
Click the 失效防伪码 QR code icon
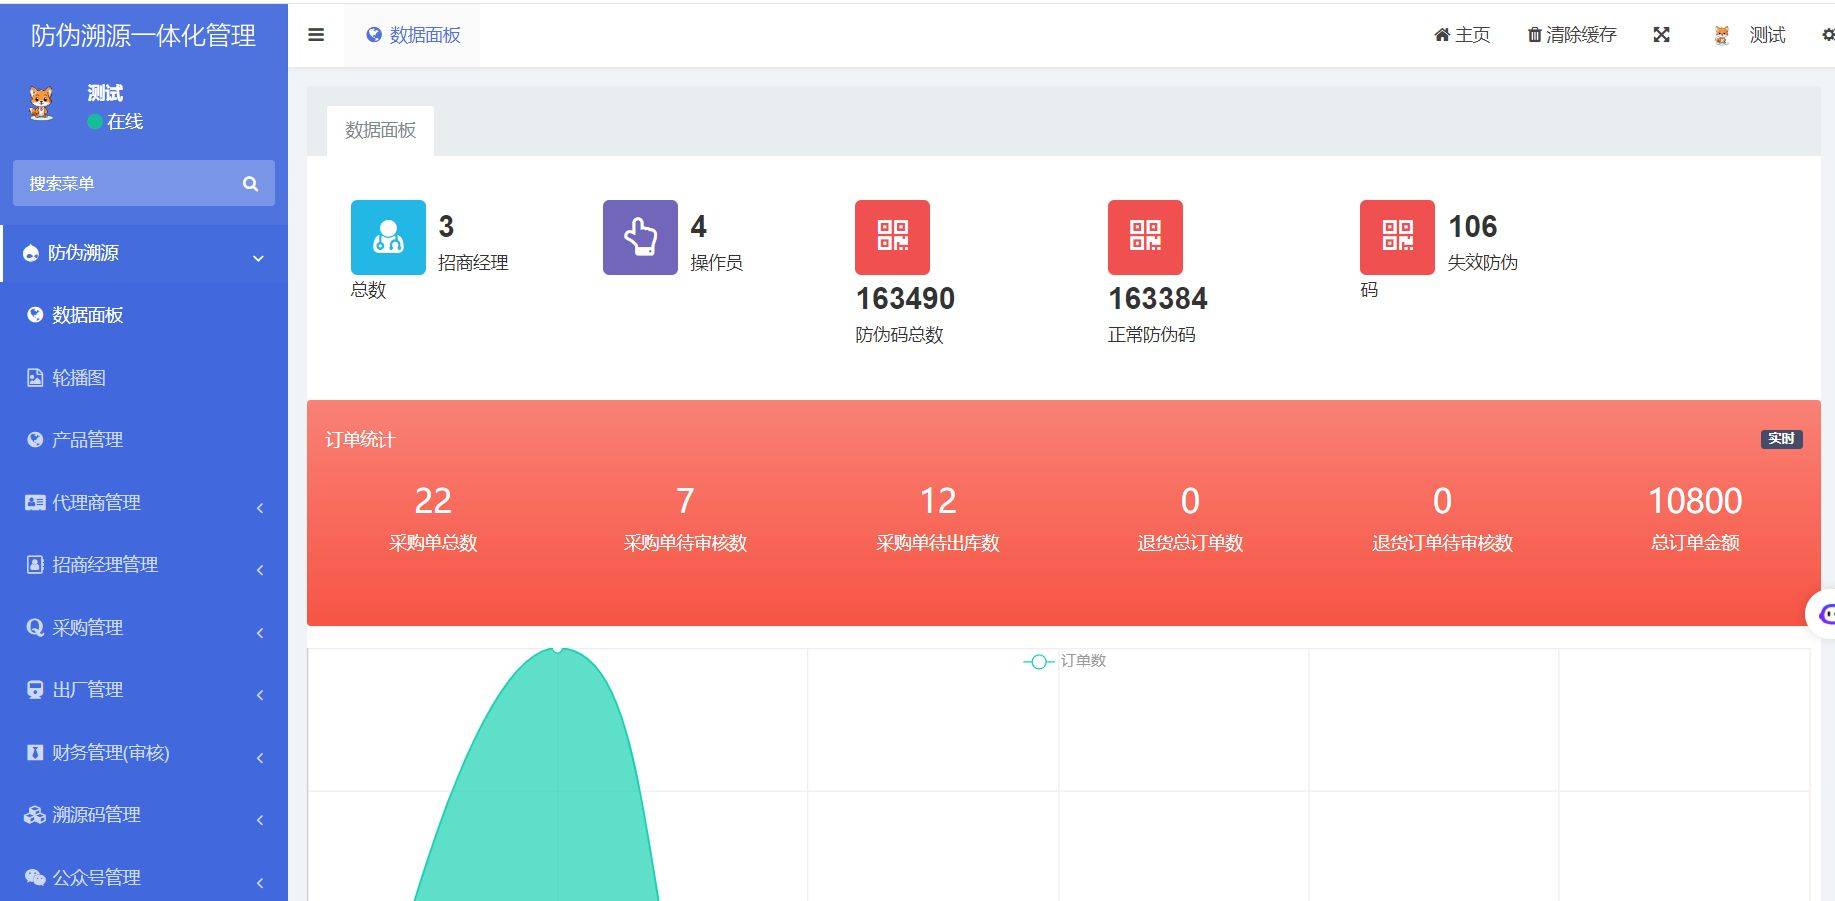click(1397, 237)
